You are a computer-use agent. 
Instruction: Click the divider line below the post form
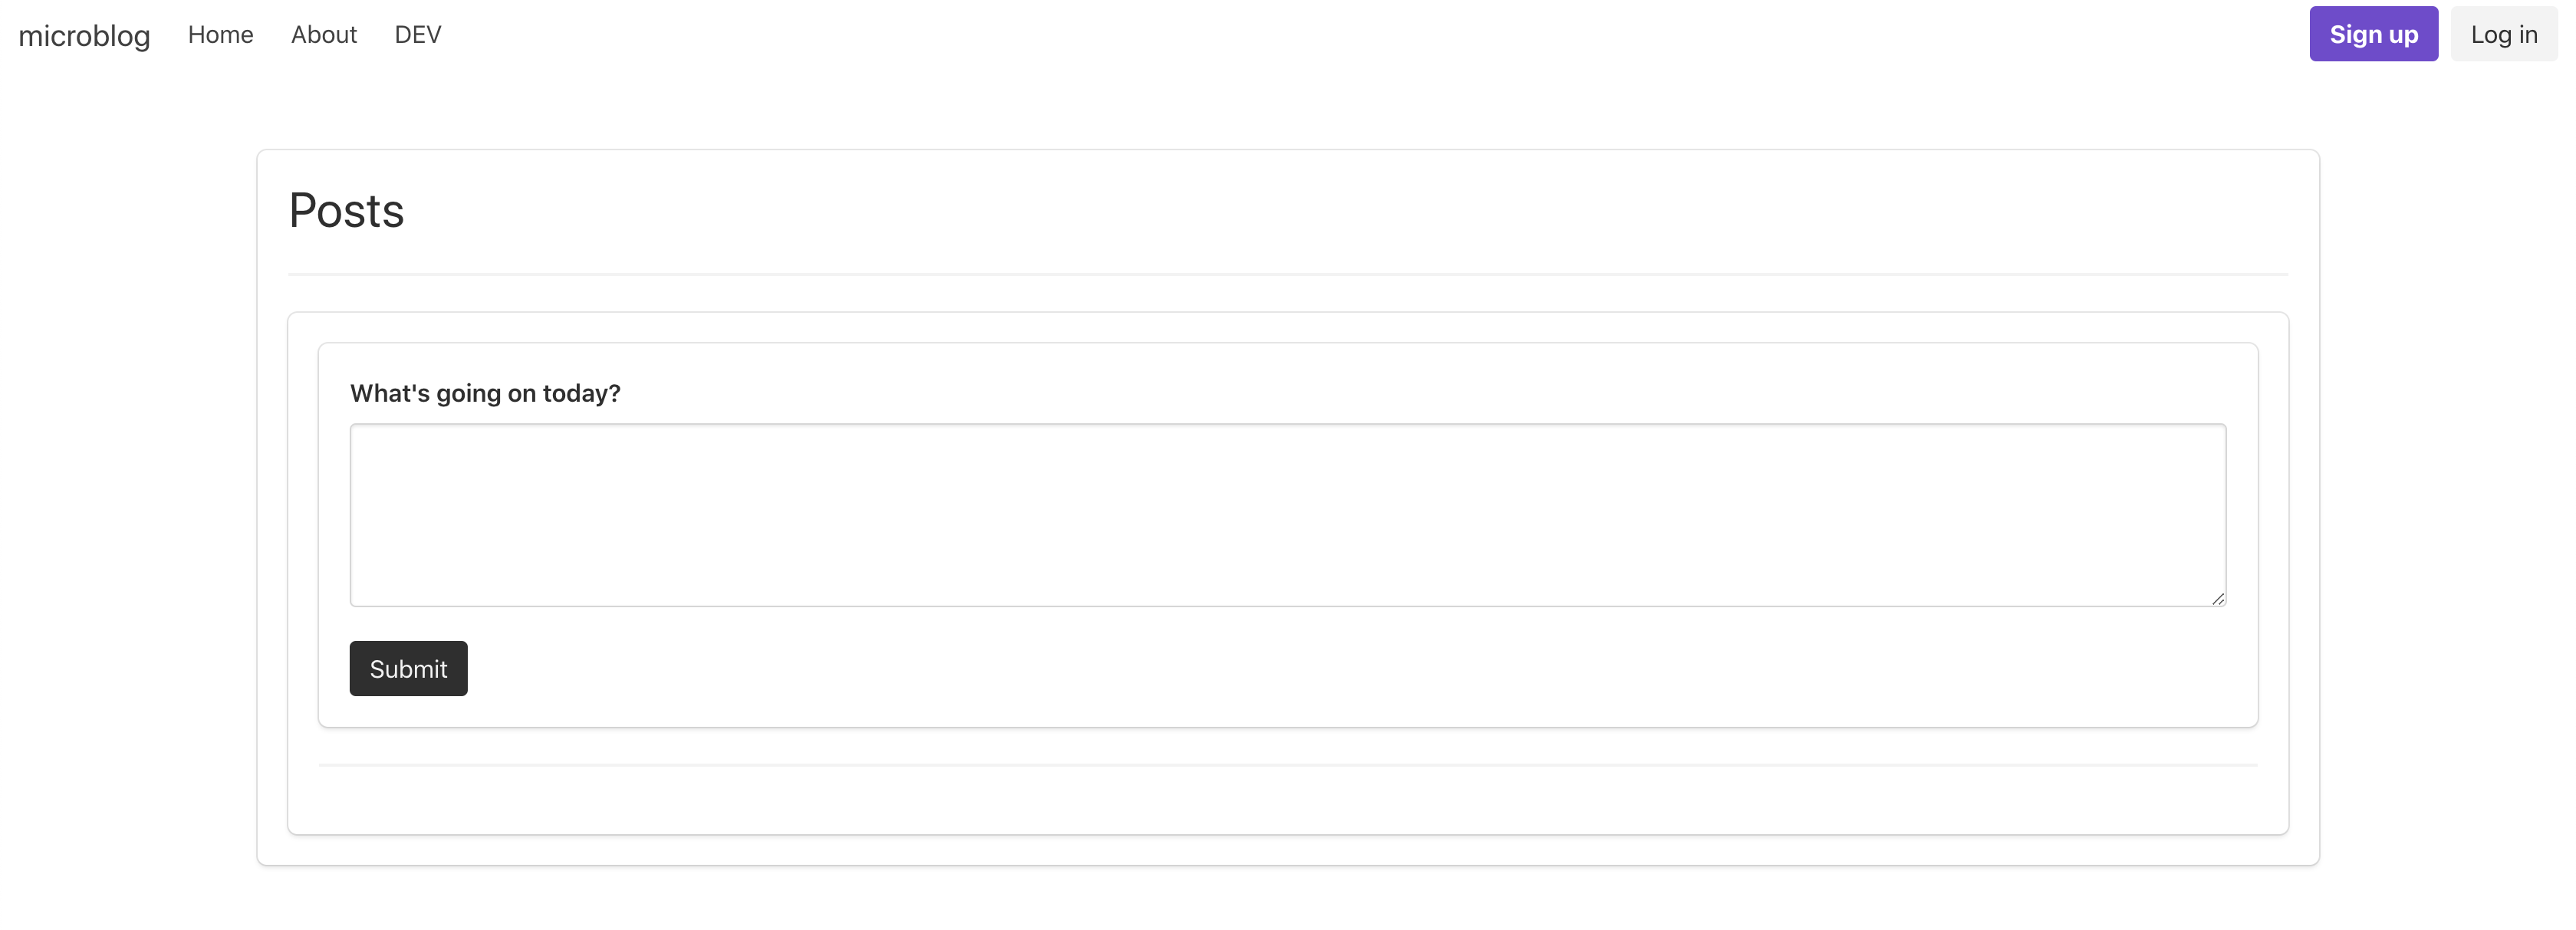point(1287,765)
